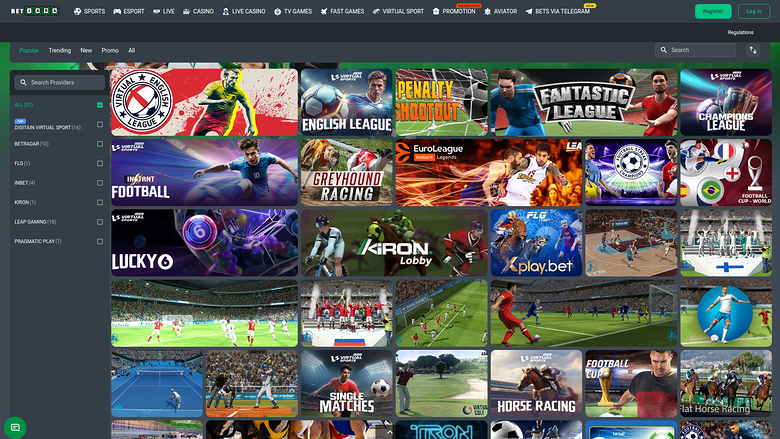Screen dimensions: 780x439
Task: Click the Aviator icon in the navigation bar
Action: (488, 11)
